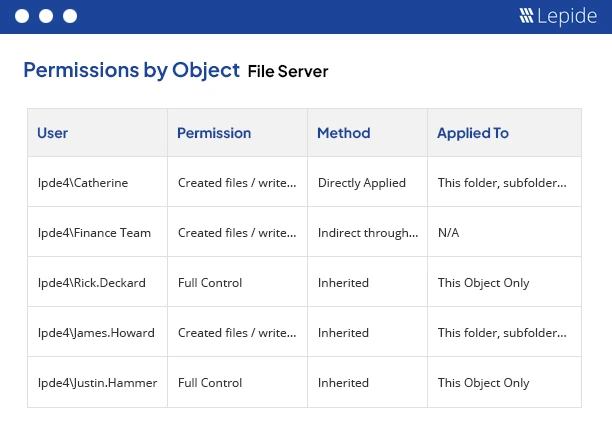
Task: Select the lpde4\Rick.Deckard user cell
Action: pos(91,283)
